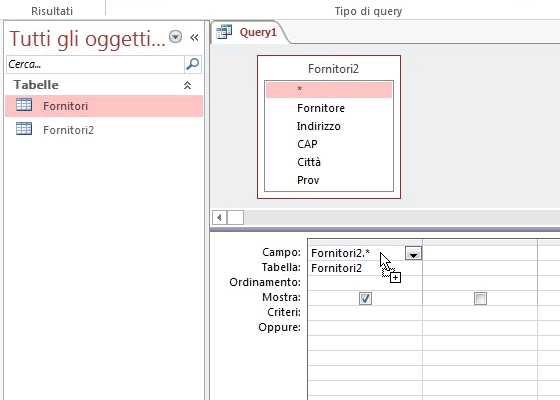Open the Campo dropdown for Fornitori2.*
Viewport: 560px width, 400px height.
[x=413, y=253]
